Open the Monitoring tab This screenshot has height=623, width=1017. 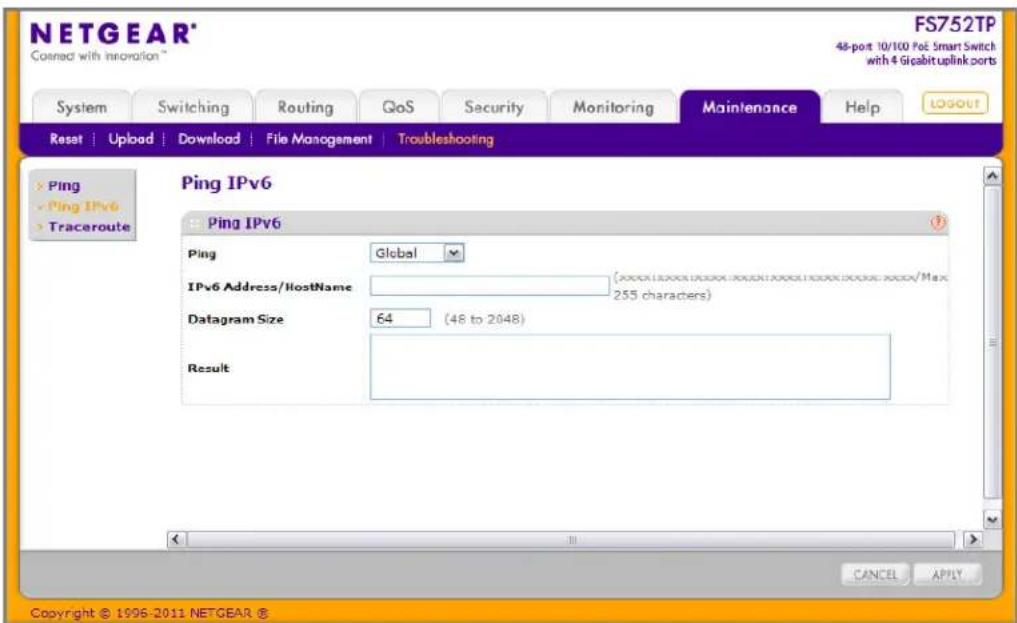[613, 107]
